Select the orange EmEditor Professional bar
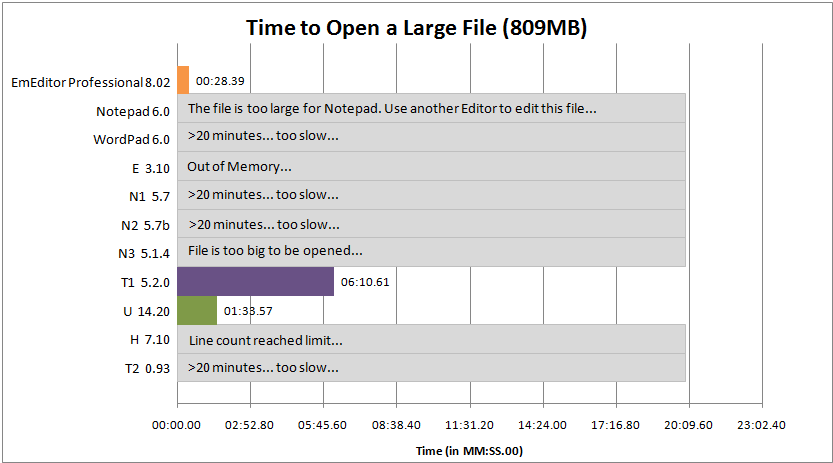The image size is (833, 463). click(x=183, y=80)
